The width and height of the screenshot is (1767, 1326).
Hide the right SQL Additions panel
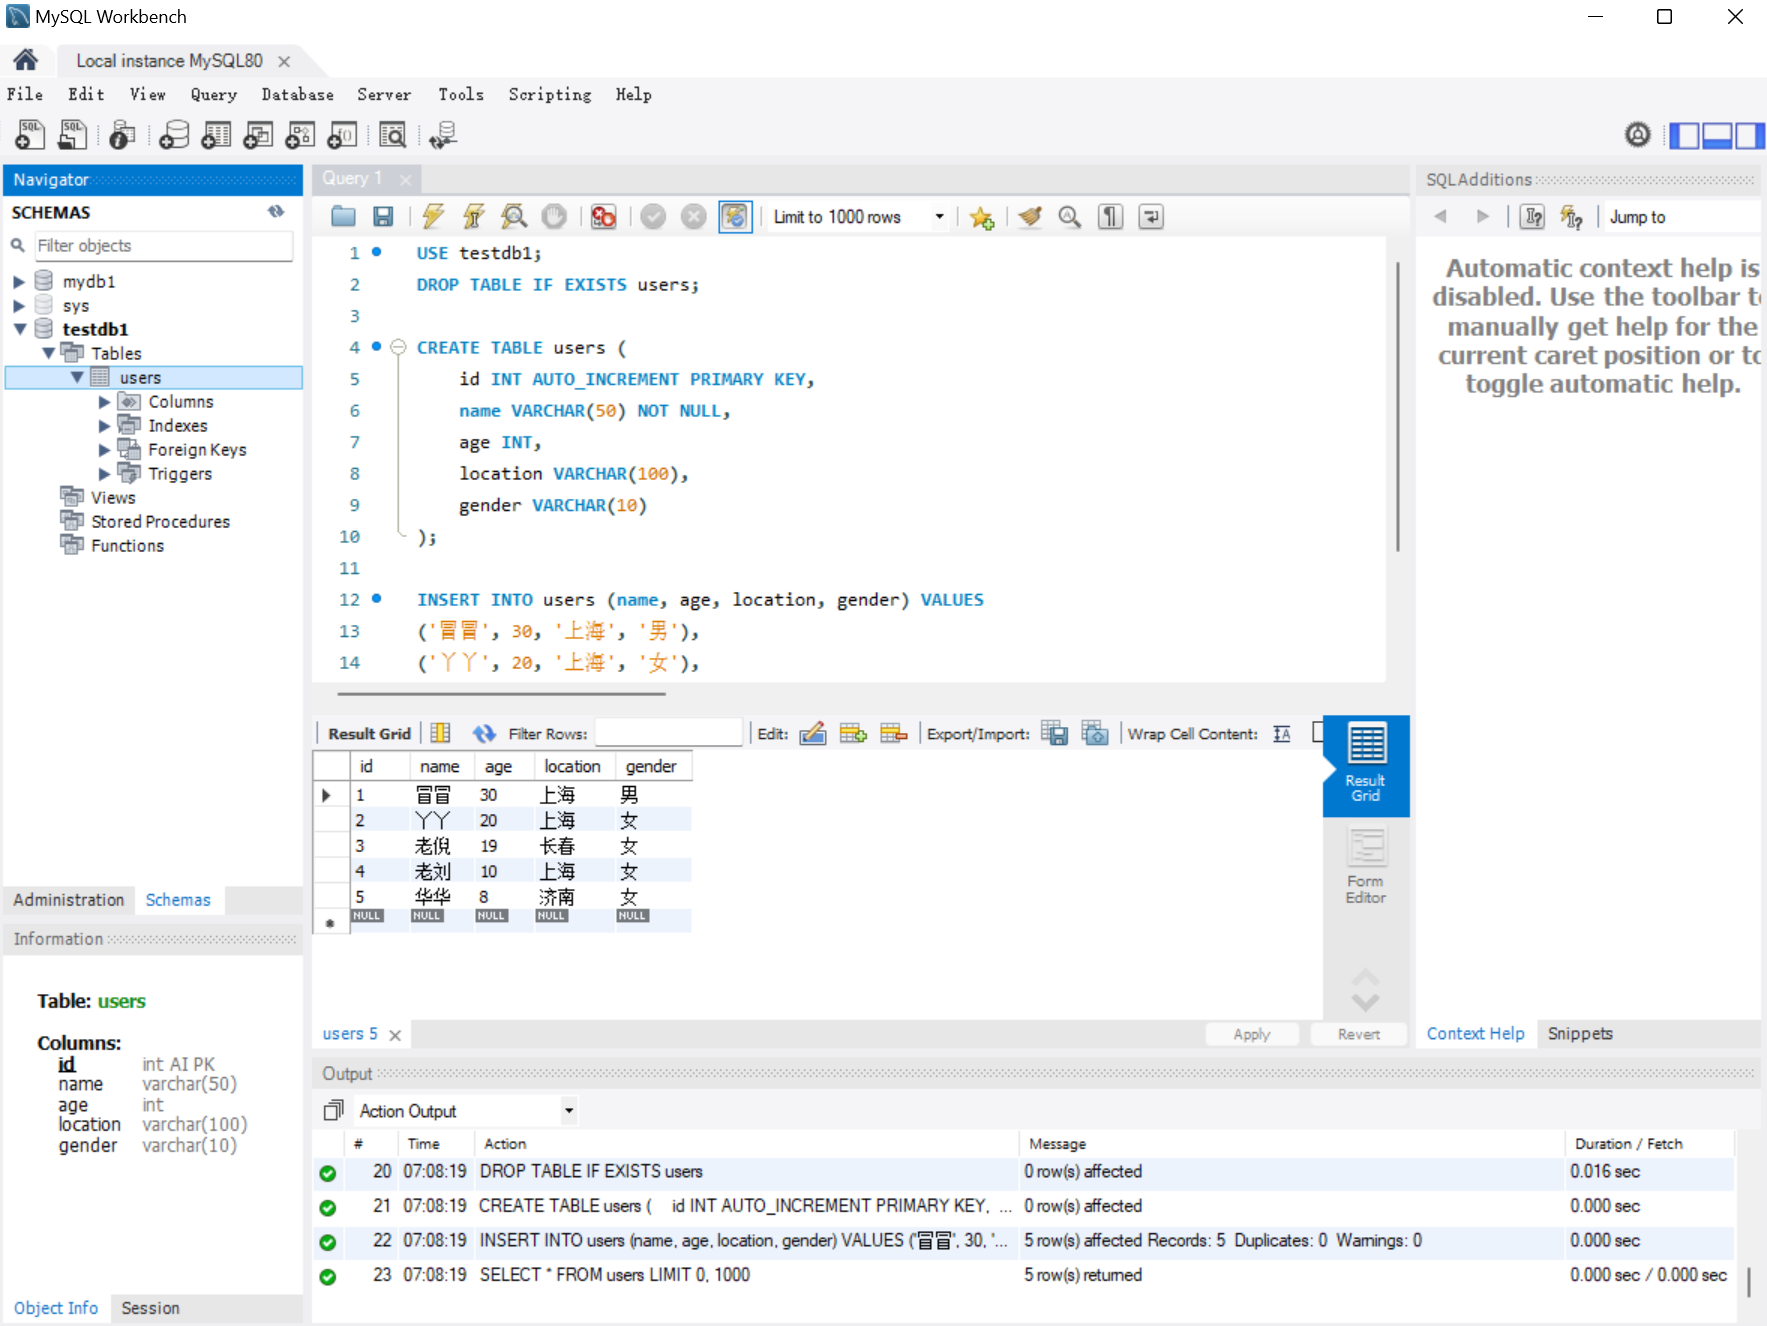1749,134
